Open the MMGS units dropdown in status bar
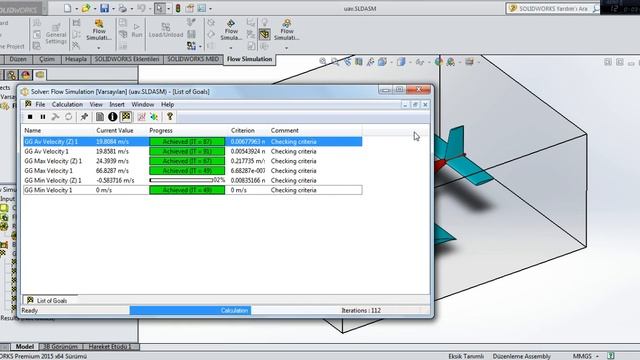This screenshot has height=360, width=640. click(x=585, y=356)
